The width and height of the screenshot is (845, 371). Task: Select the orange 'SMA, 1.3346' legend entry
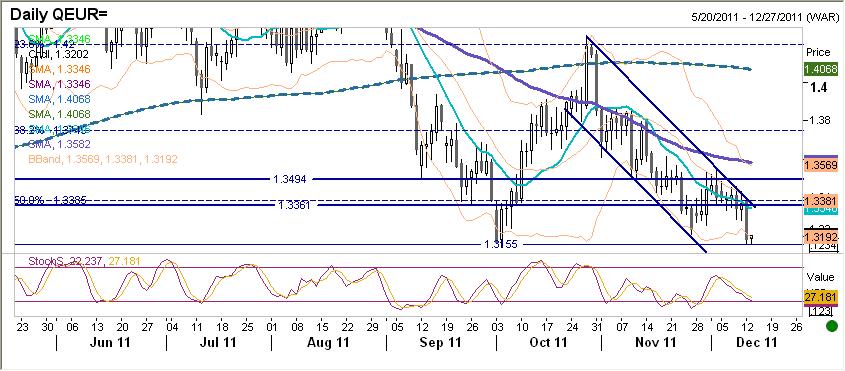(59, 69)
